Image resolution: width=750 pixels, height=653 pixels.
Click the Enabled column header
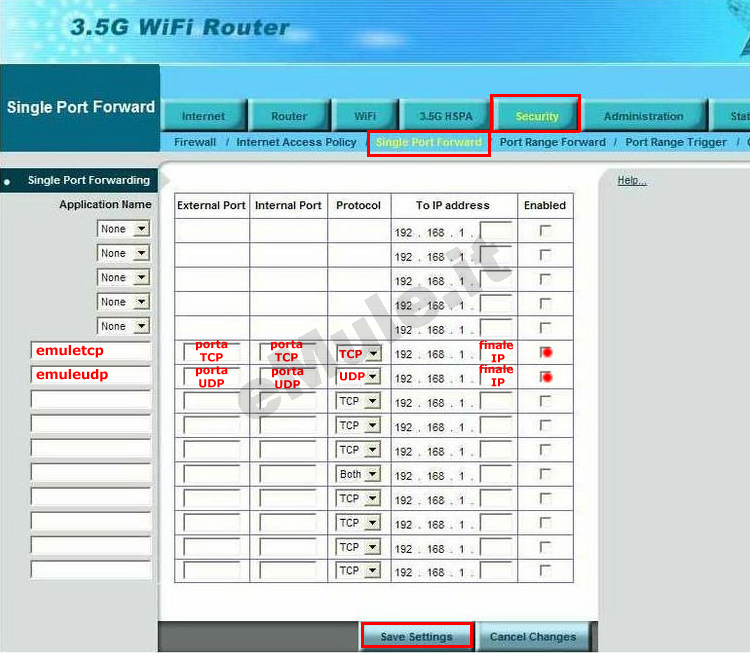(545, 205)
